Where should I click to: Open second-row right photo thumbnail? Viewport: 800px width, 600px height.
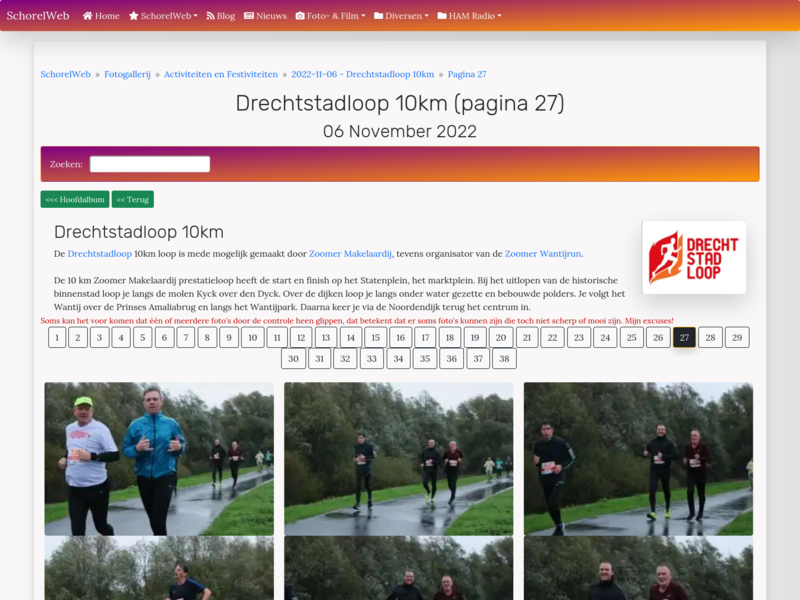click(638, 568)
